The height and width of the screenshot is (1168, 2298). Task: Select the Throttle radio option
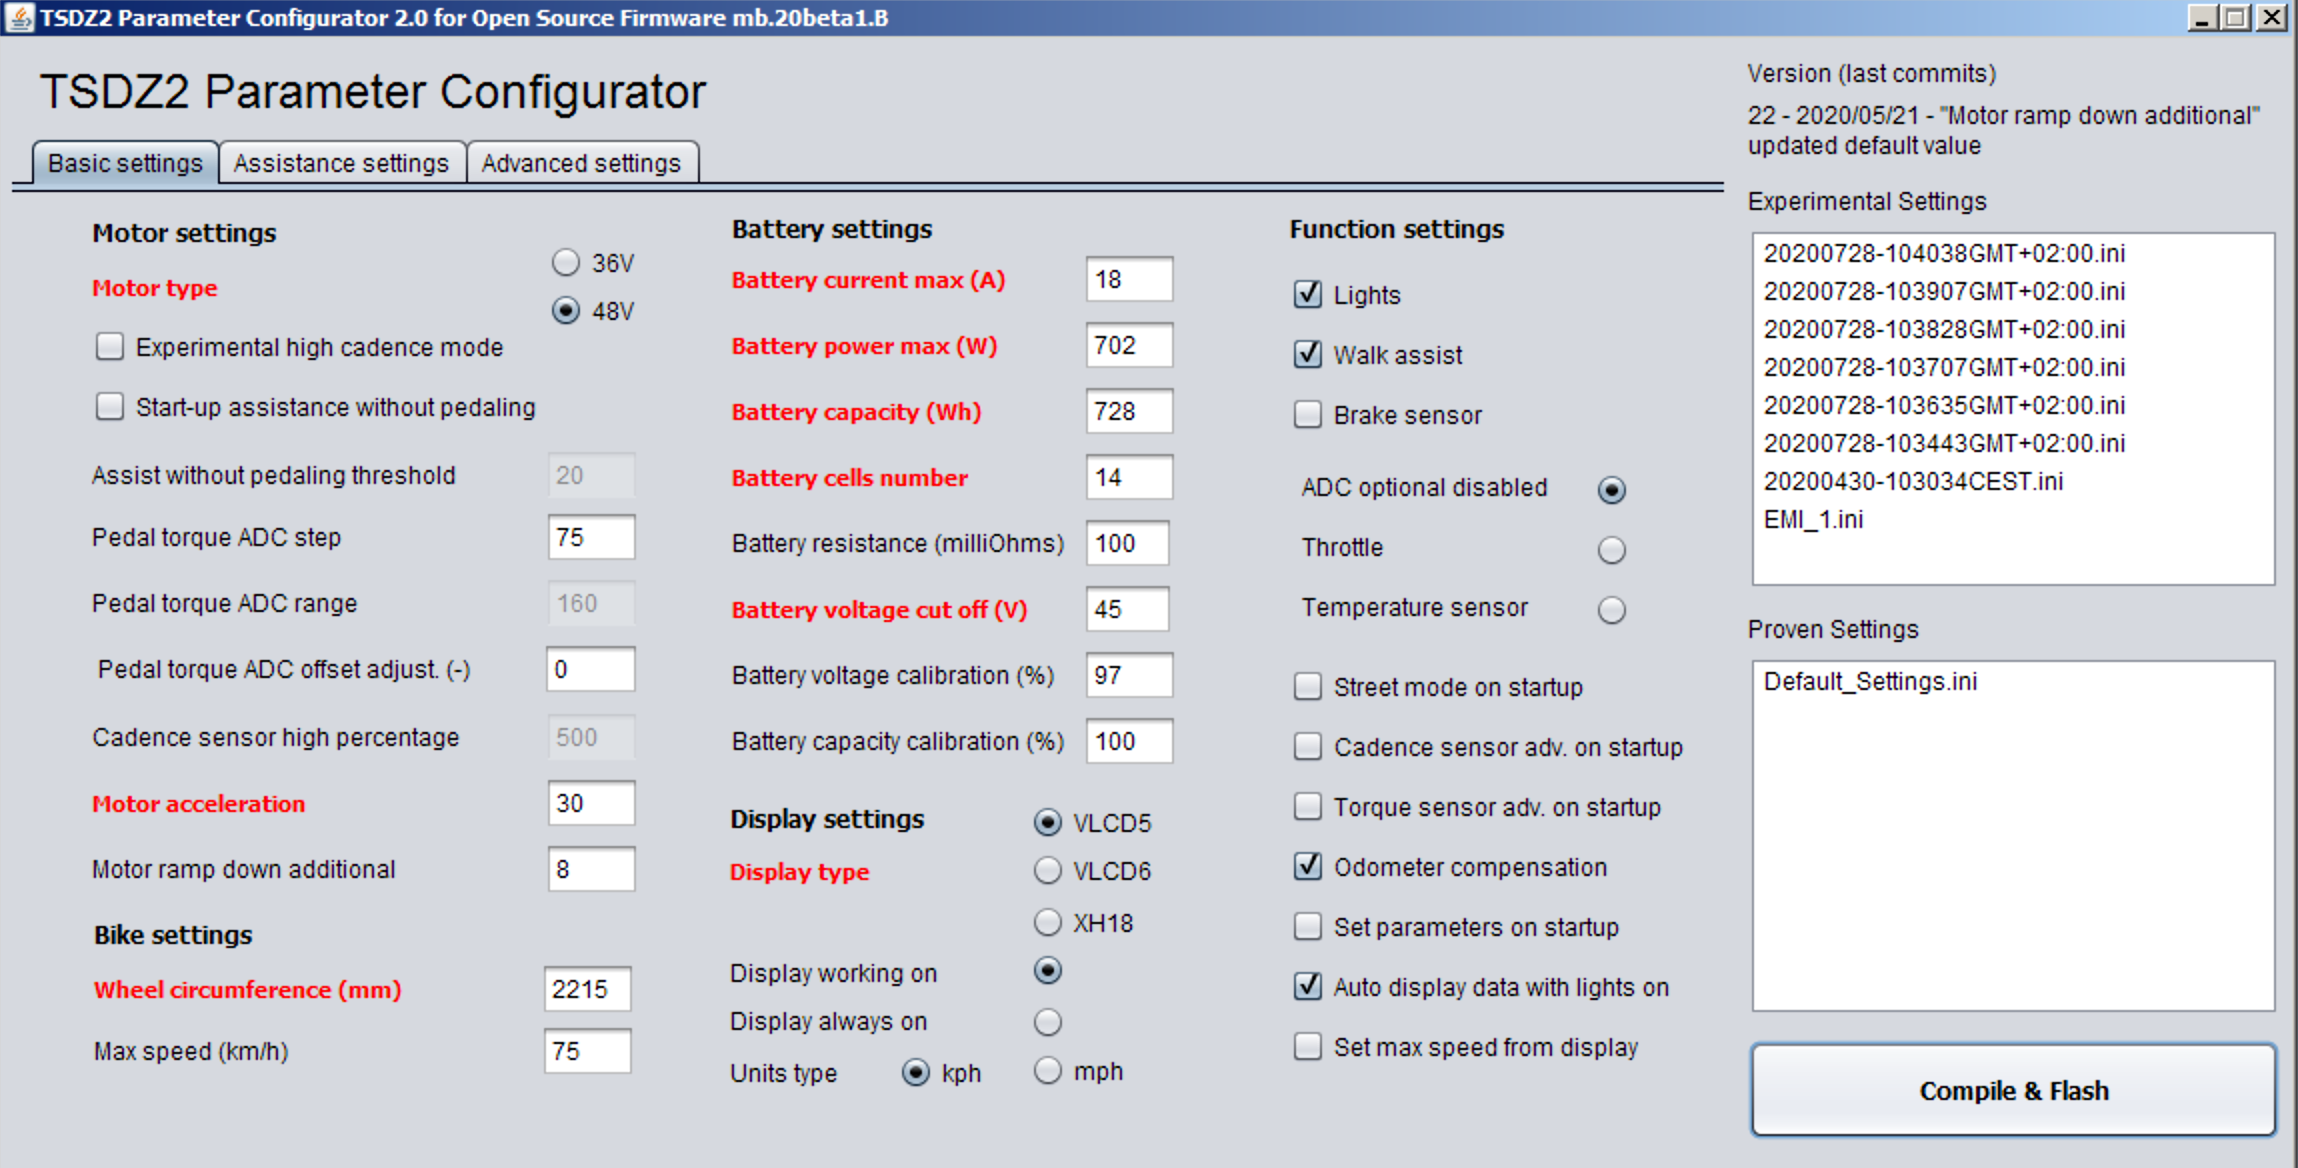coord(1611,550)
